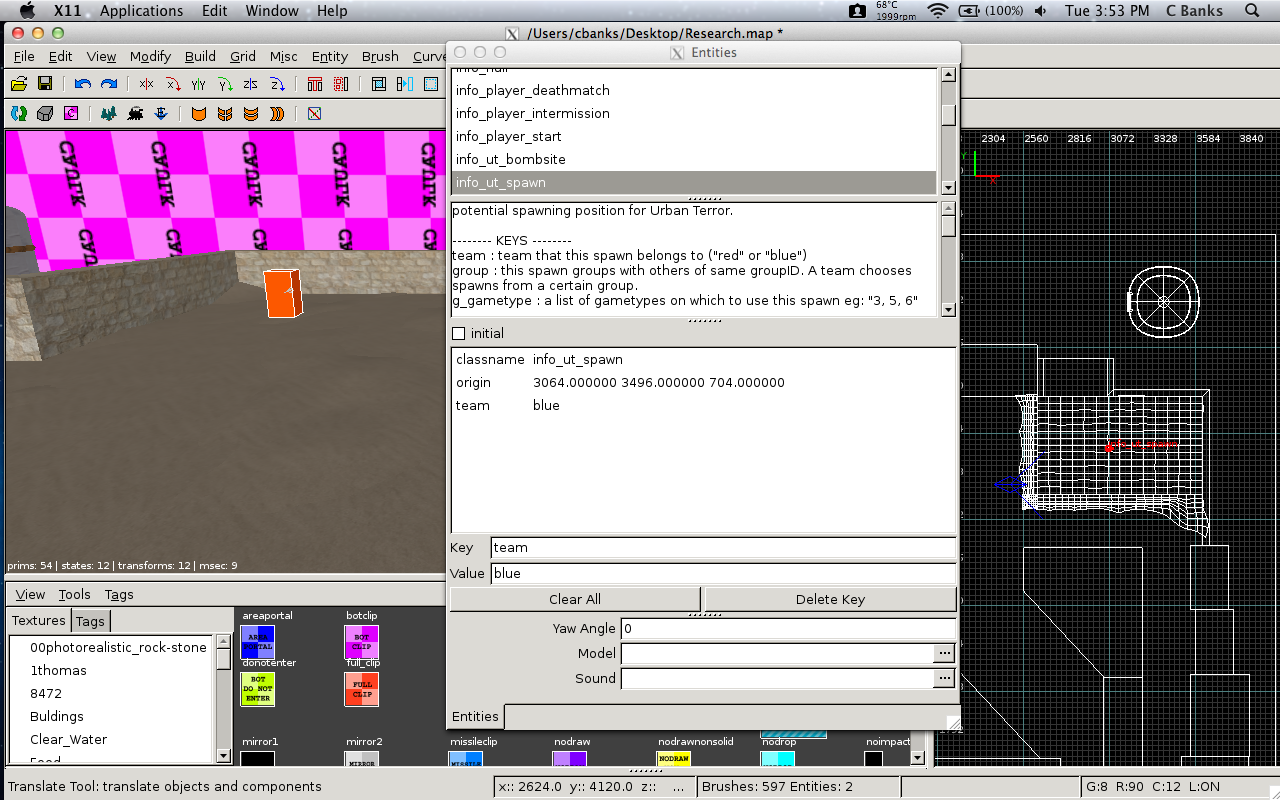Viewport: 1280px width, 800px height.
Task: Select info_player_start in entity list
Action: 508,136
